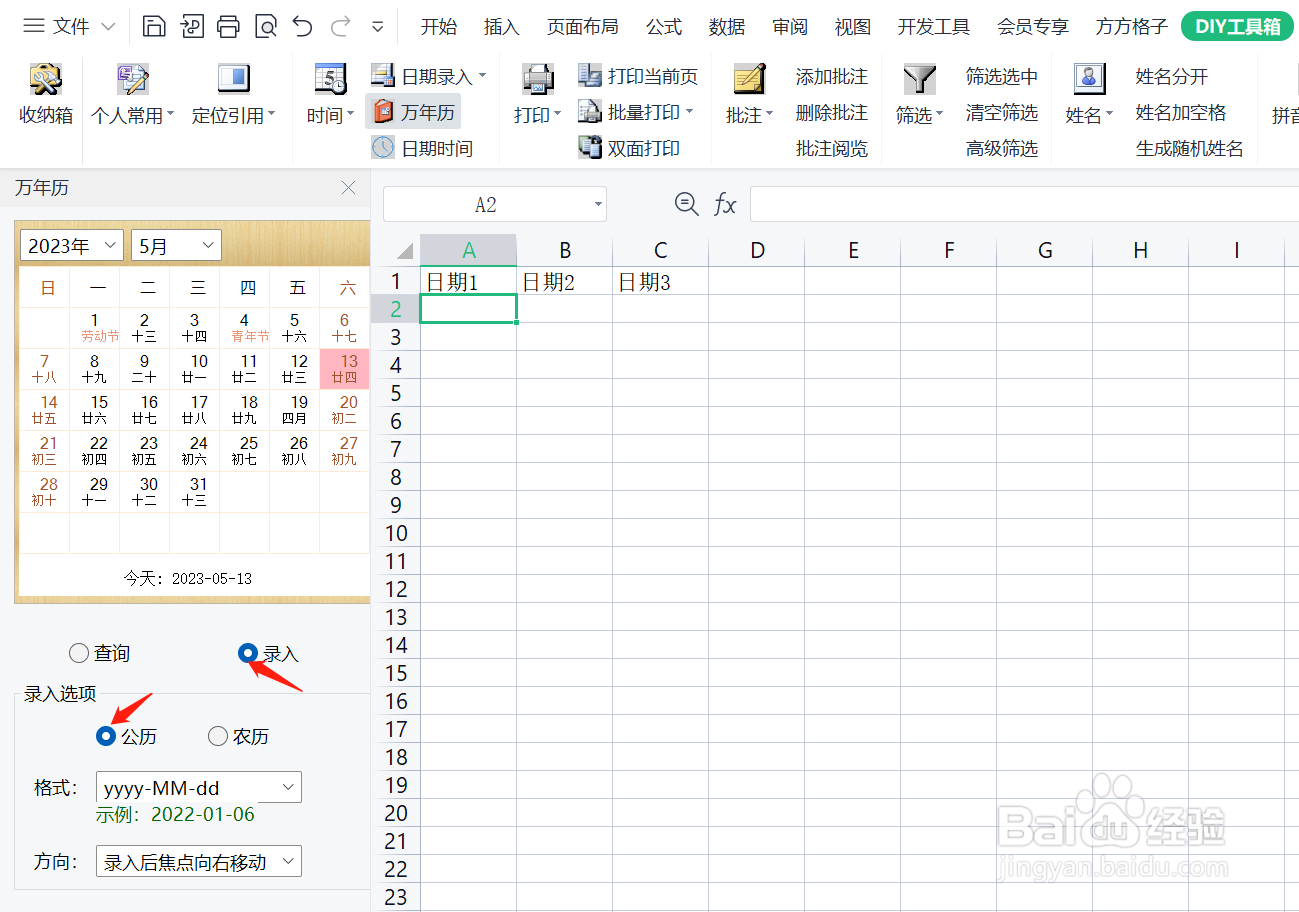
Task: Open the 格式 yyyy-MM-dd dropdown
Action: click(x=199, y=788)
